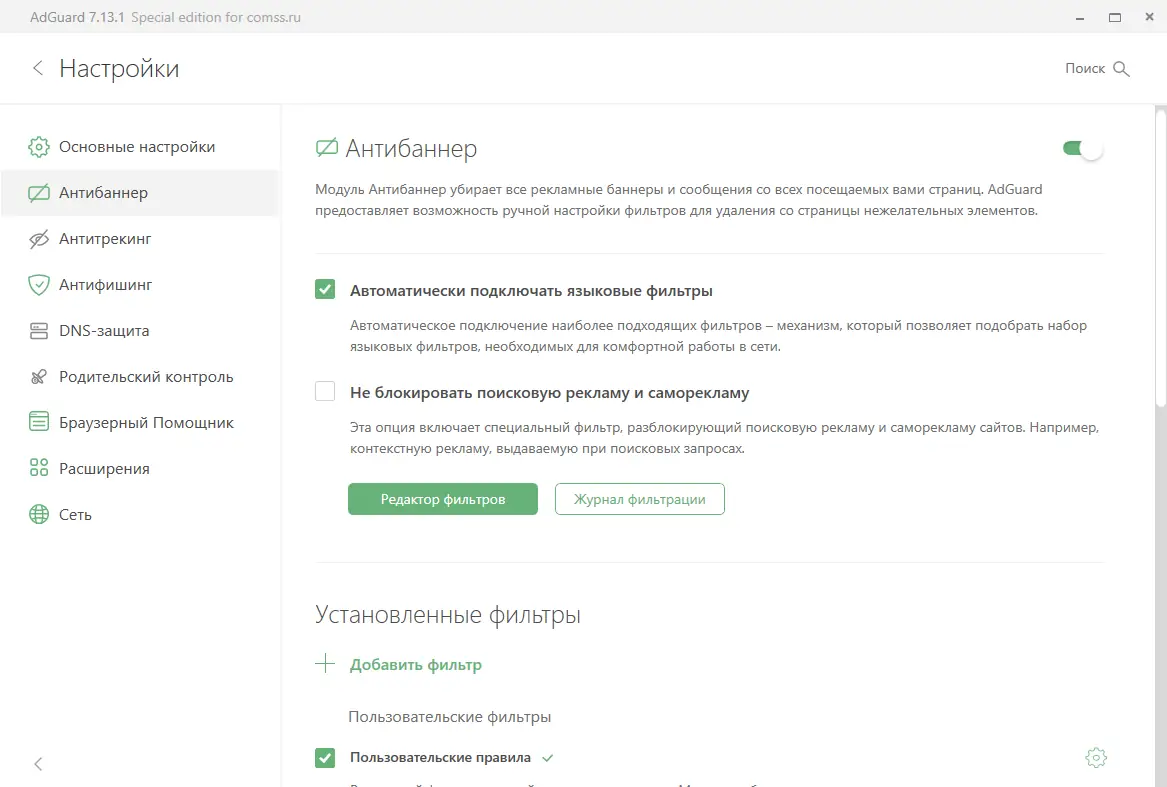Select Антибаннер in the sidebar

[x=140, y=193]
